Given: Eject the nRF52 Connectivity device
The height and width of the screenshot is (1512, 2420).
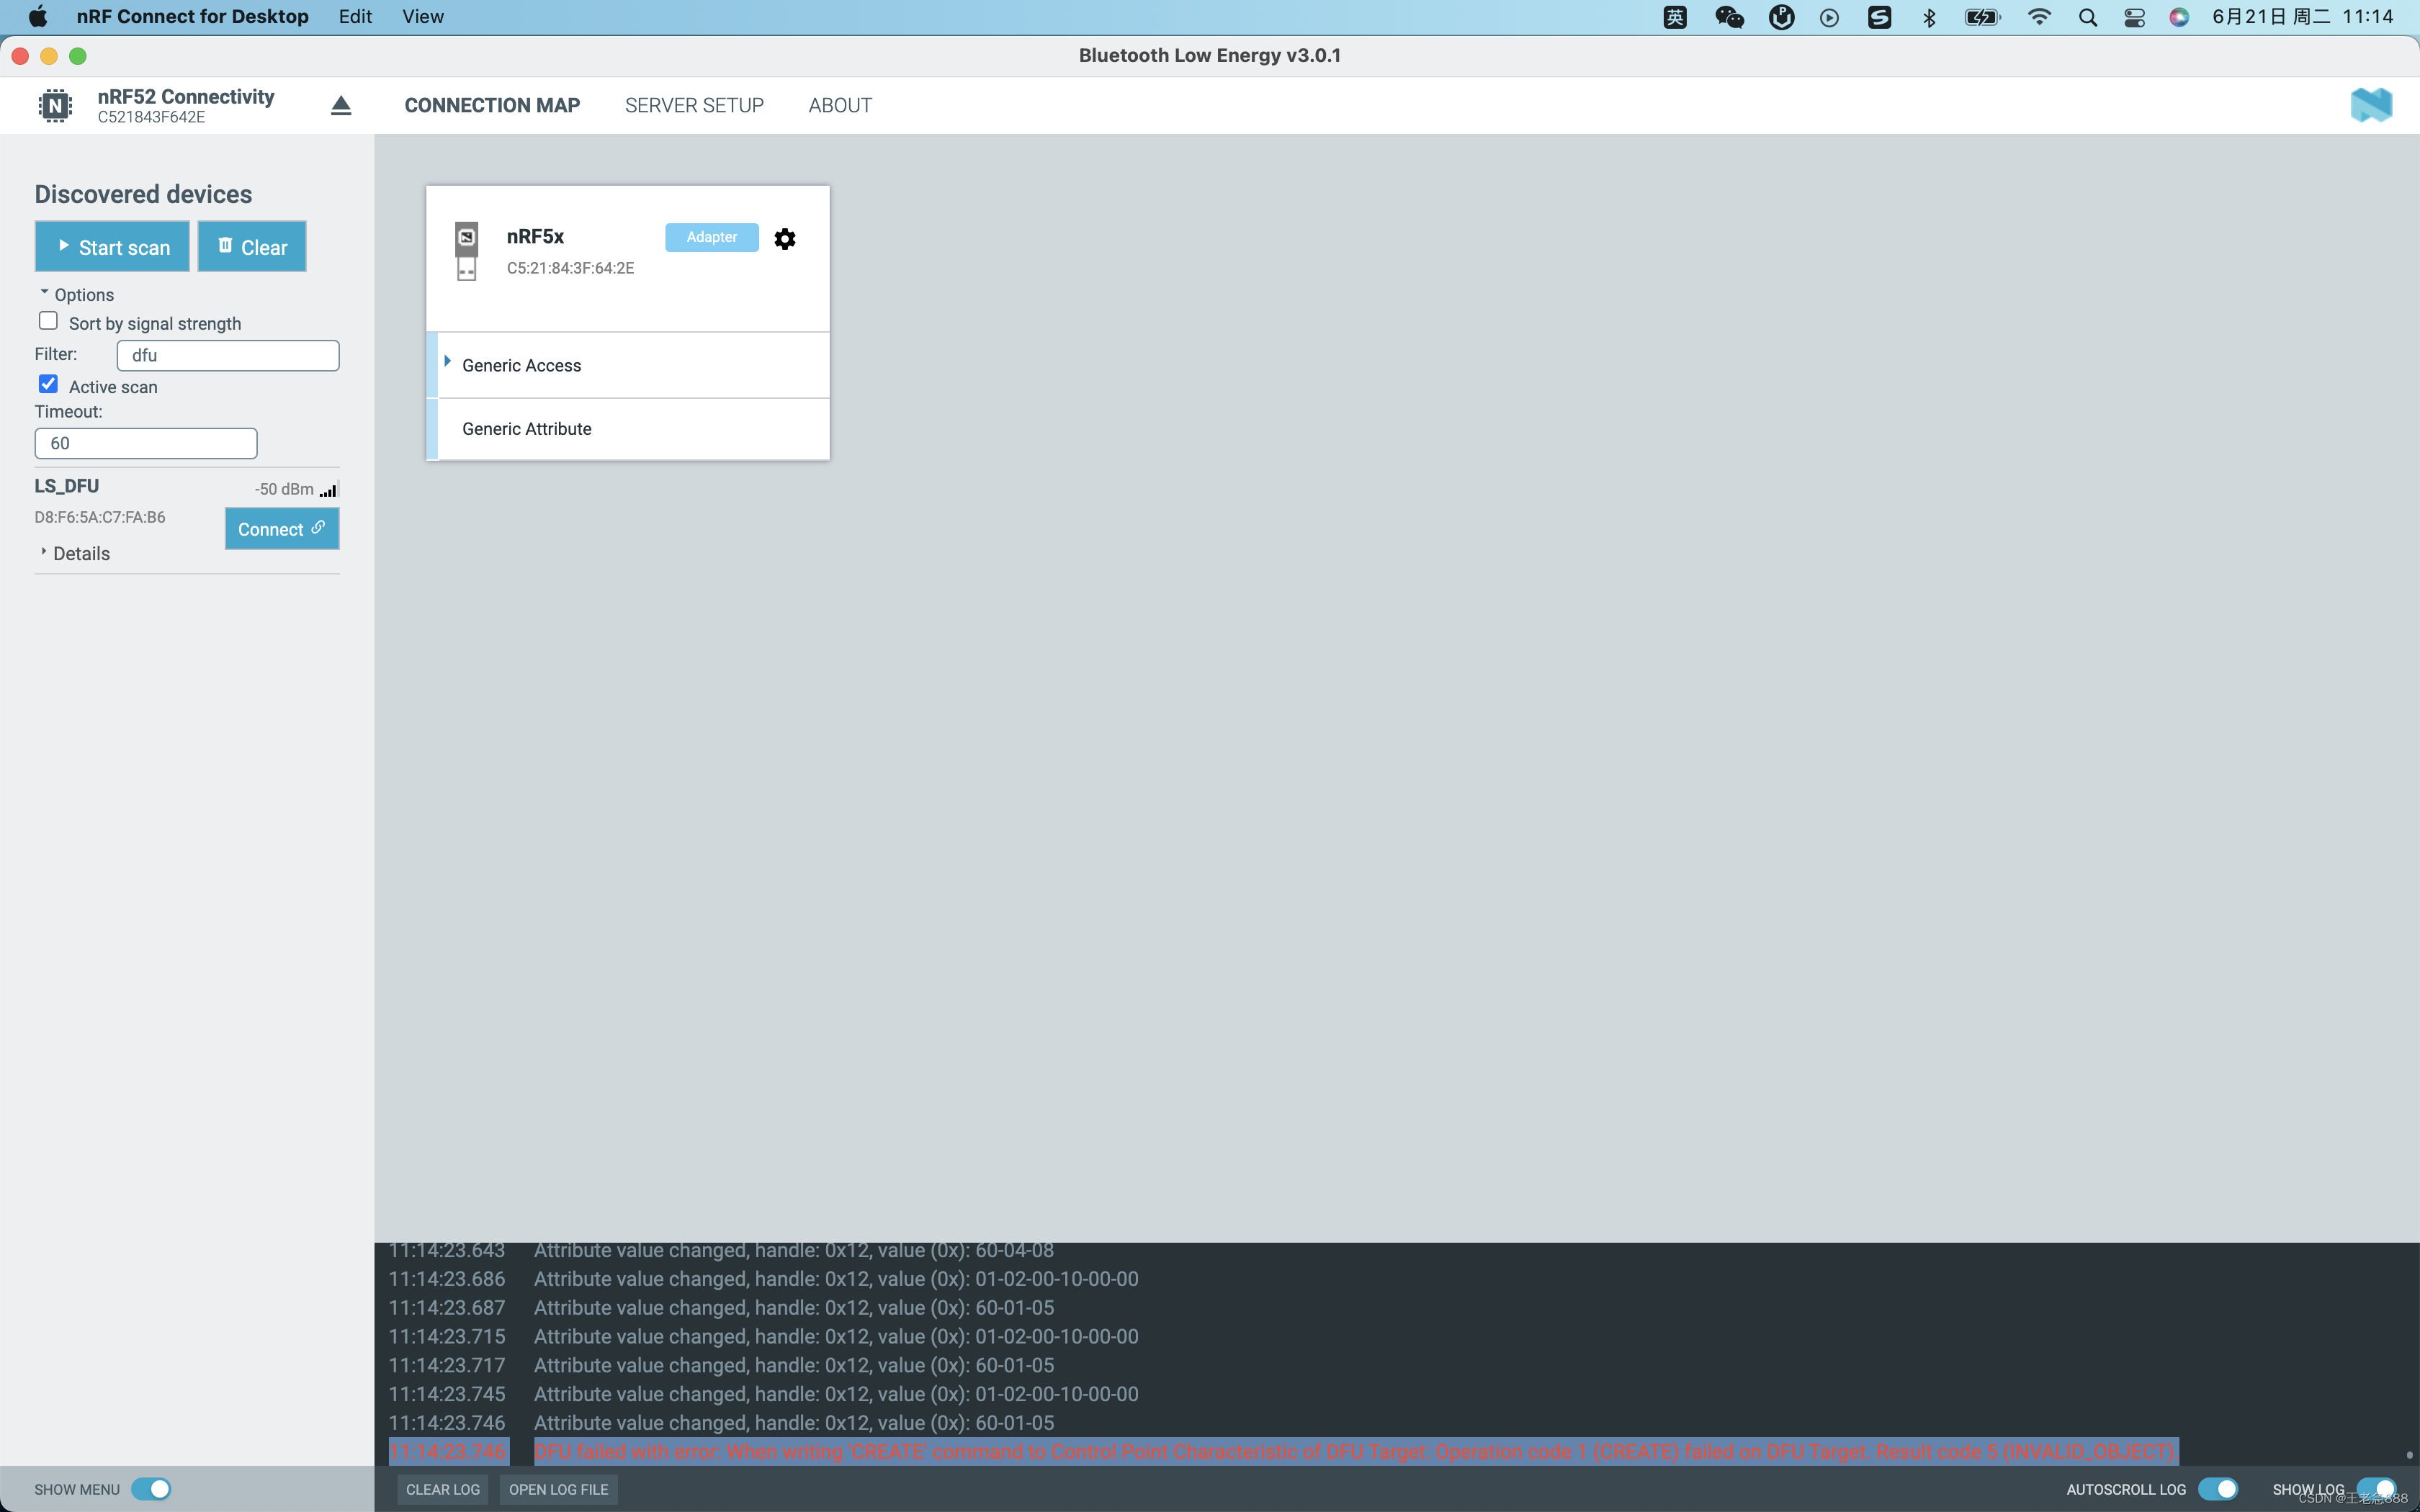Looking at the screenshot, I should [x=341, y=105].
